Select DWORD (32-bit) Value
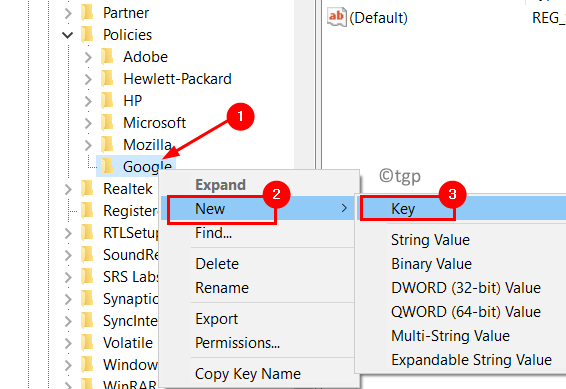 point(461,288)
